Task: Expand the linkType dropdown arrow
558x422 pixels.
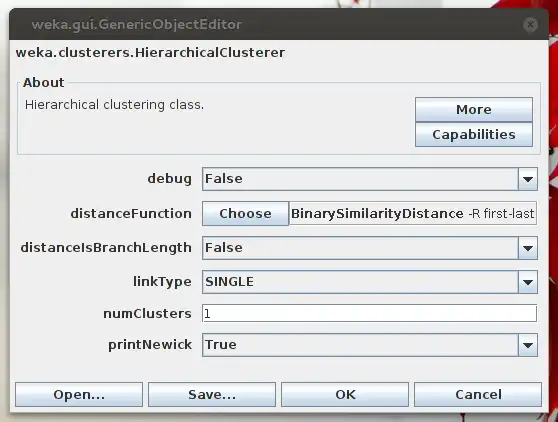Action: point(528,282)
